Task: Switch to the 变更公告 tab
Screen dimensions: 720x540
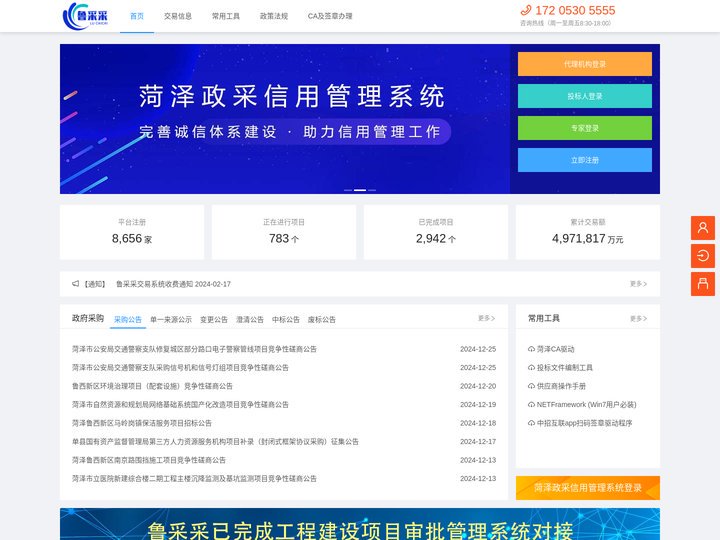Action: [214, 320]
